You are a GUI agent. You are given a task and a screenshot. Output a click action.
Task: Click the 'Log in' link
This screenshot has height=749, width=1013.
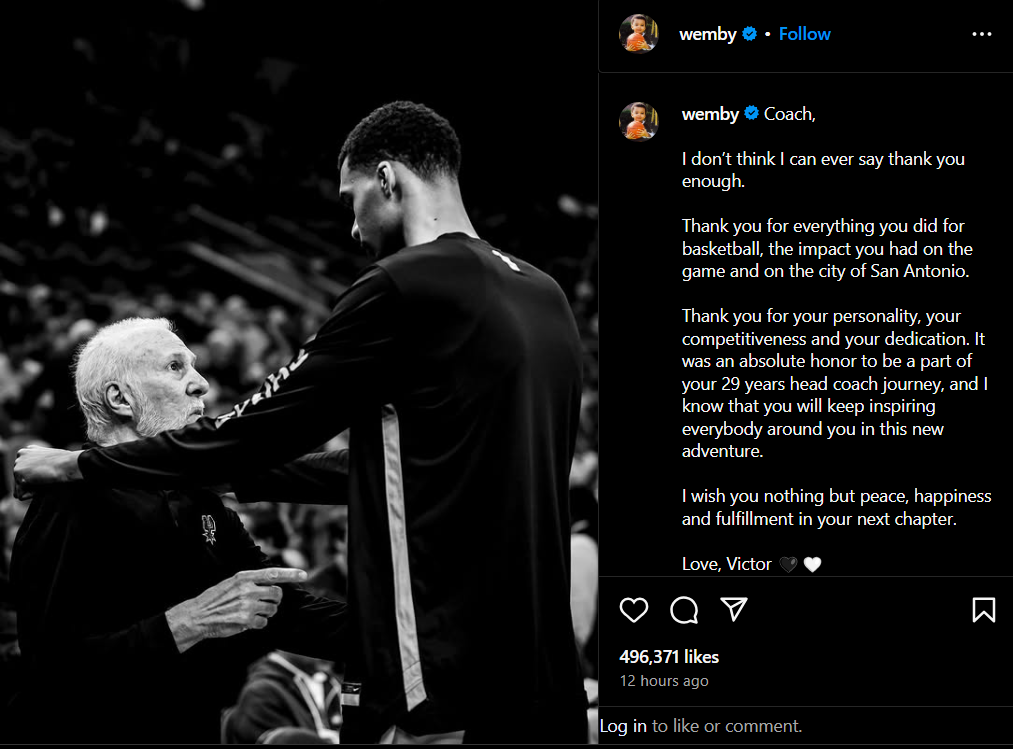(x=623, y=726)
